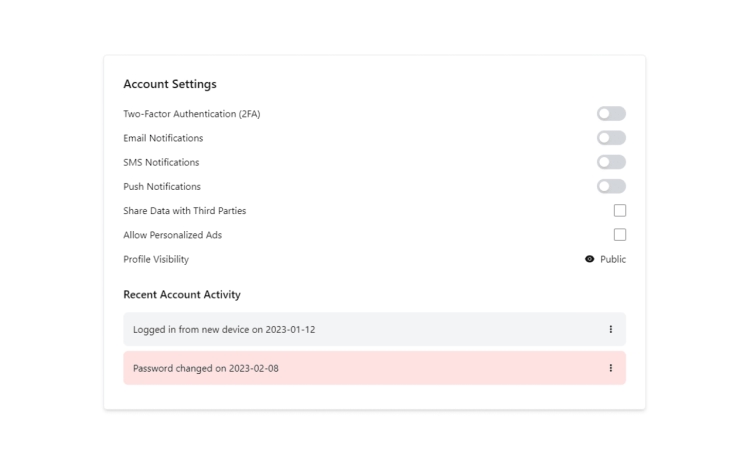The height and width of the screenshot is (469, 750).
Task: Switch on Push Notifications
Action: tap(611, 186)
